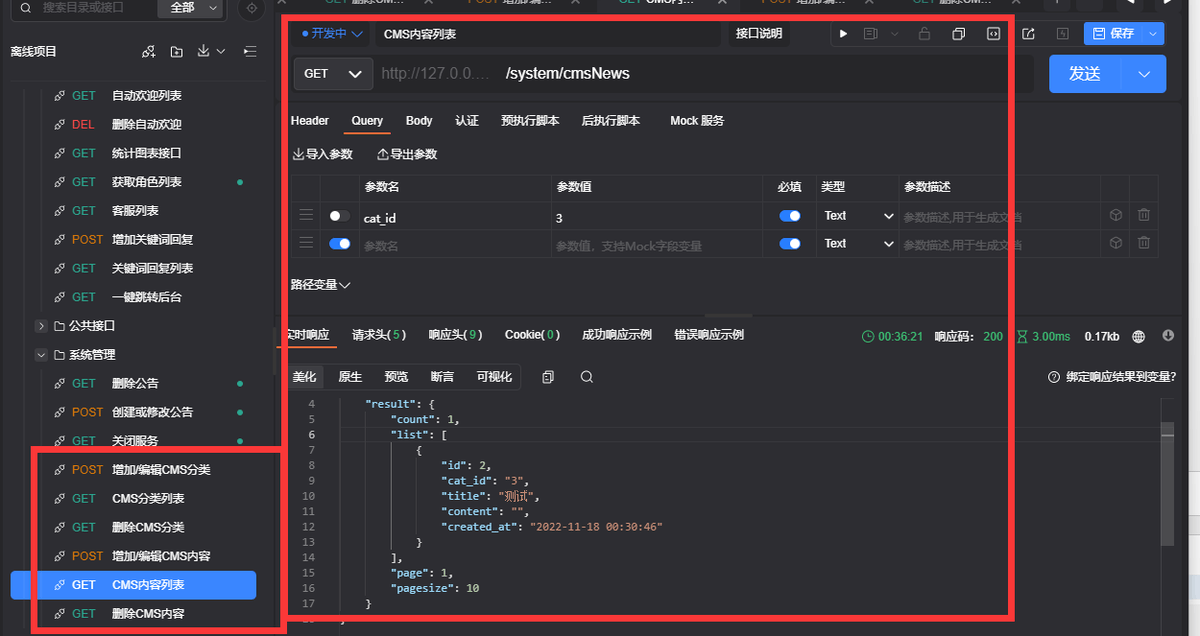
Task: Switch to the Mock 服务 tab
Action: pos(697,121)
